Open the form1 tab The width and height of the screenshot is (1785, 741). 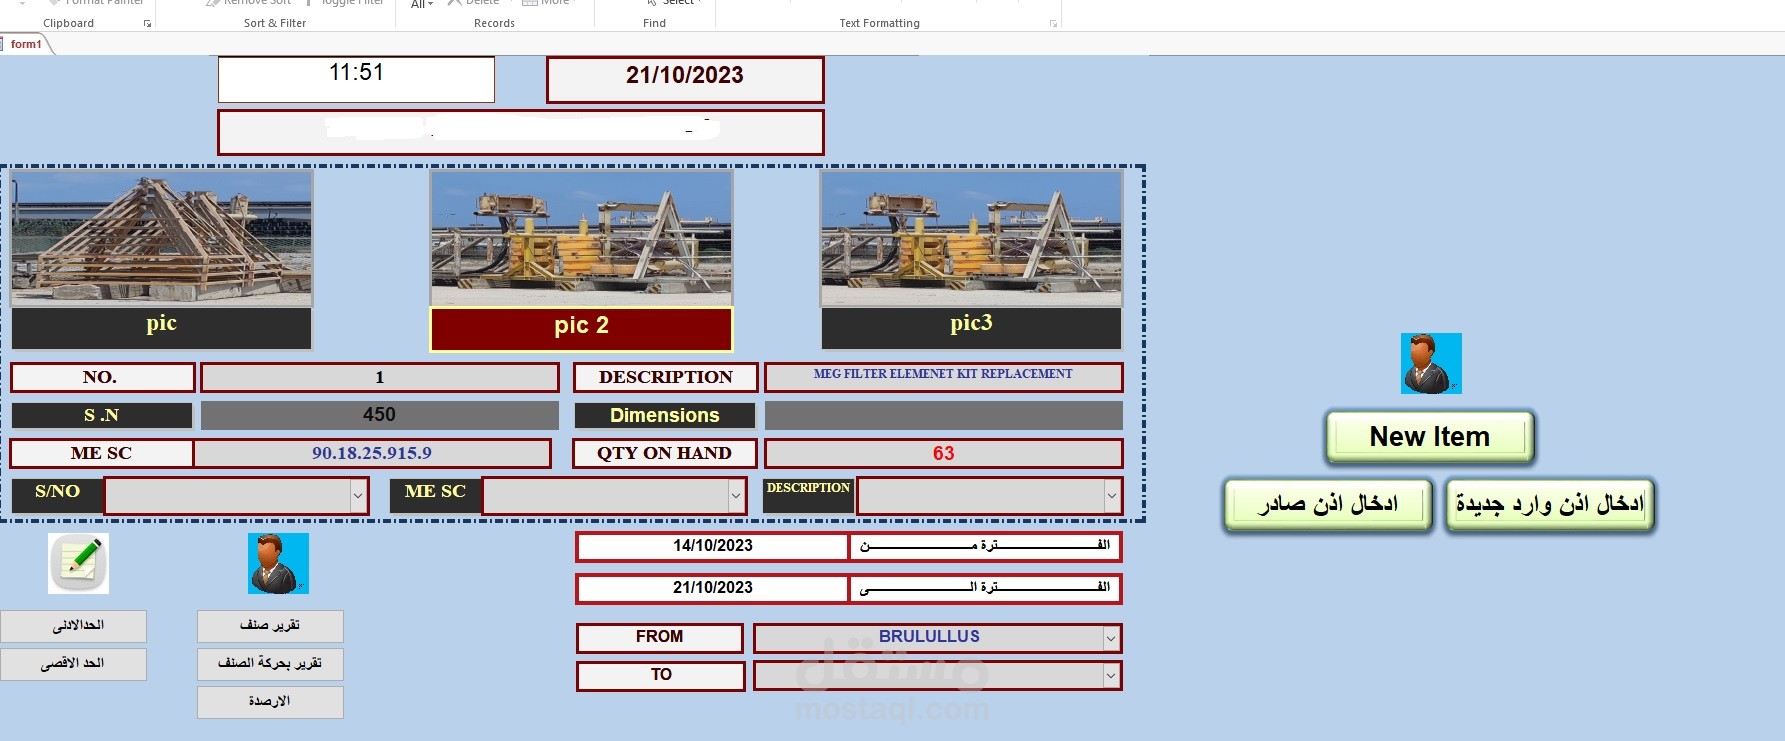point(26,44)
